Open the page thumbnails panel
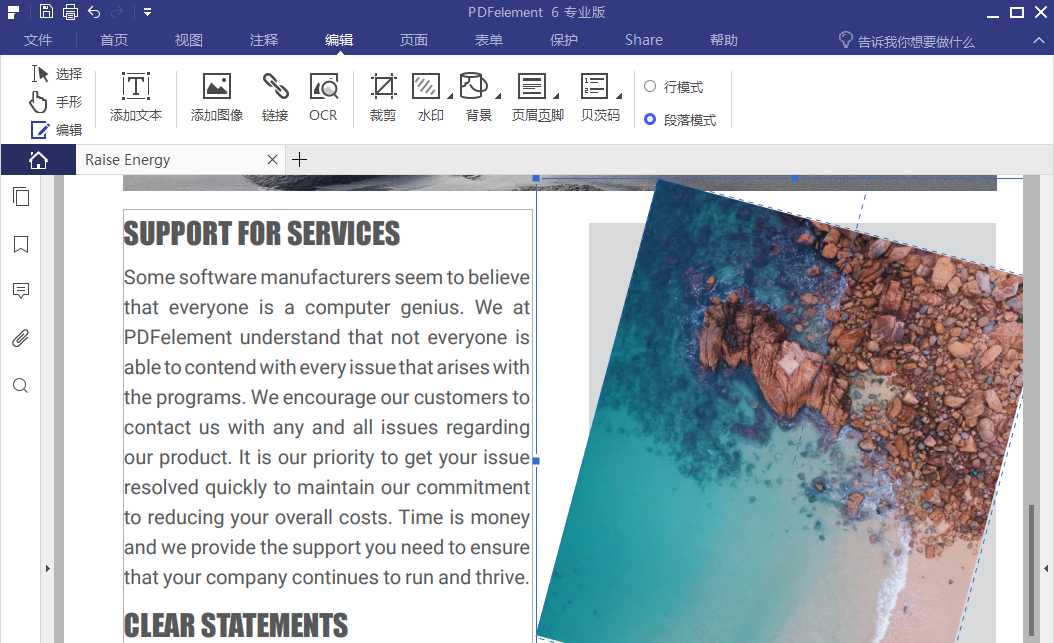Viewport: 1054px width, 643px height. coord(21,197)
